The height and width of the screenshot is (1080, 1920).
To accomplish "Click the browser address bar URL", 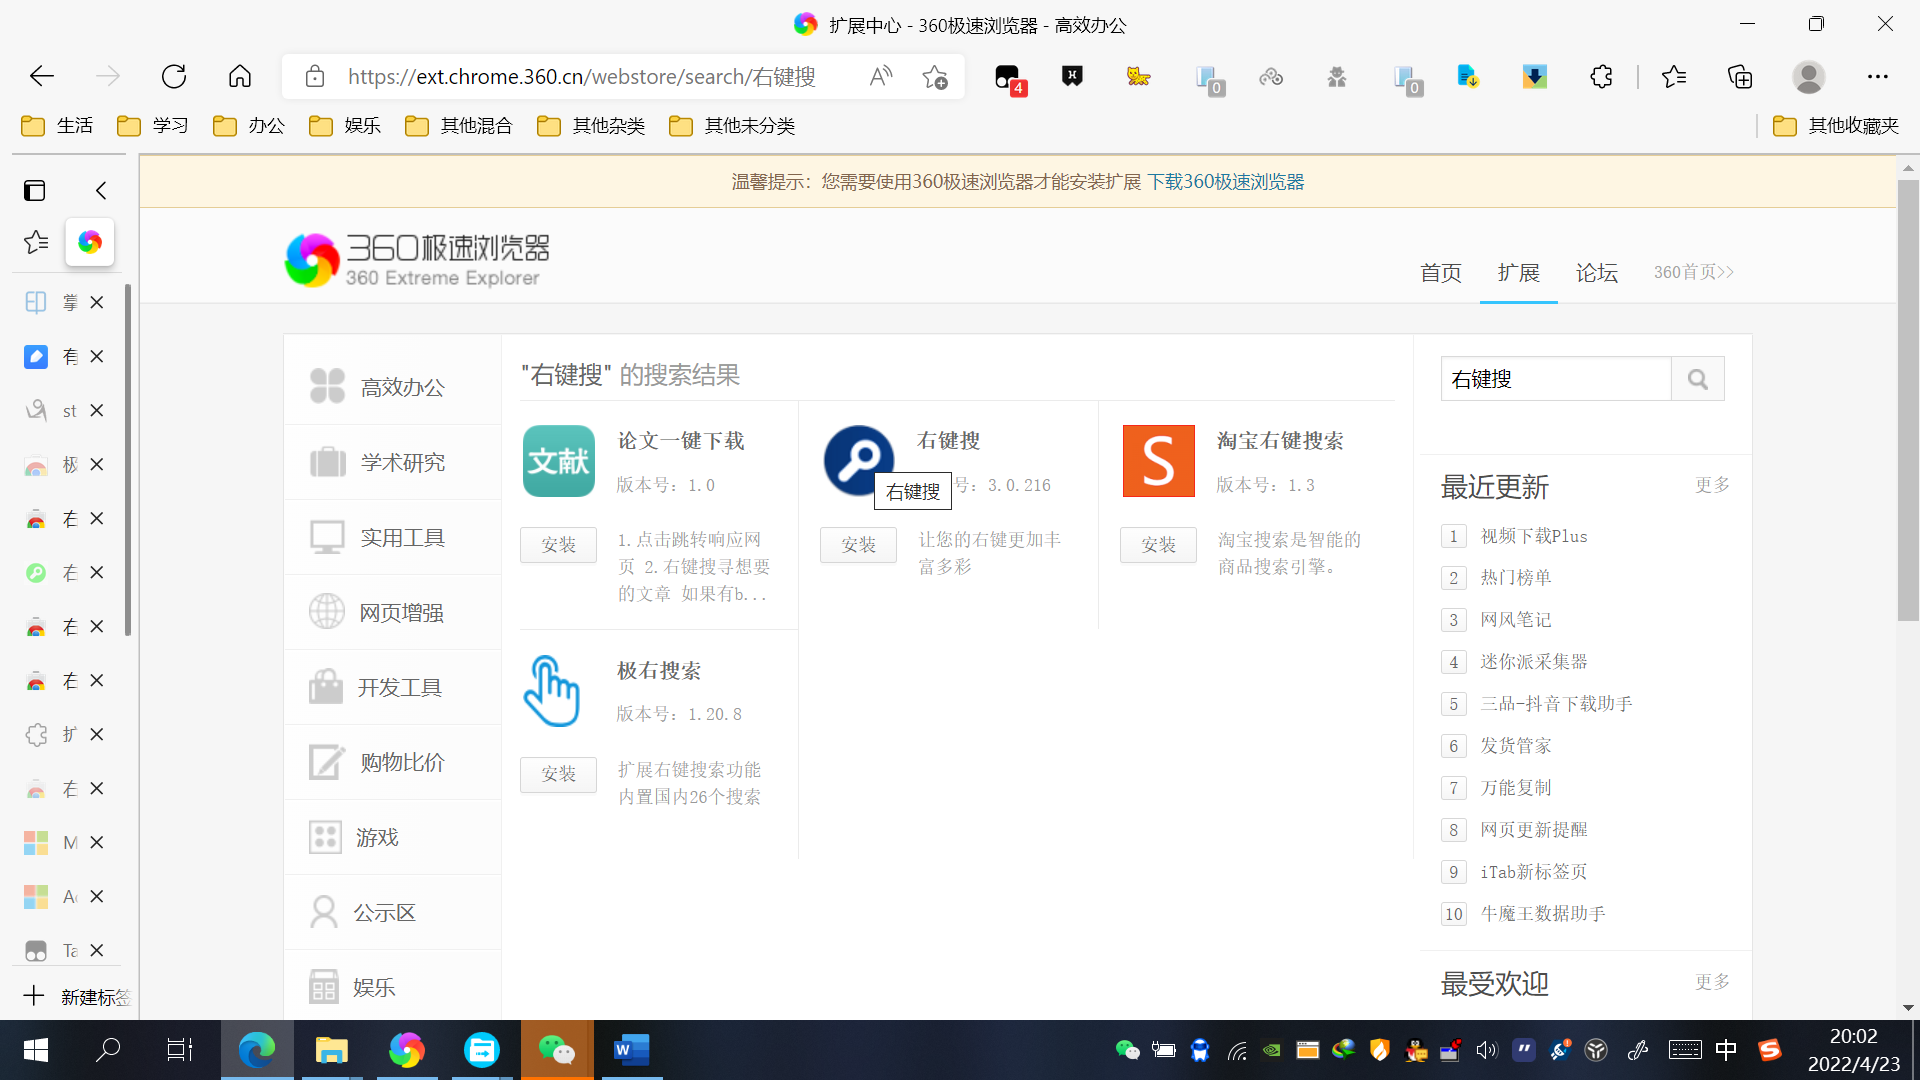I will (582, 77).
